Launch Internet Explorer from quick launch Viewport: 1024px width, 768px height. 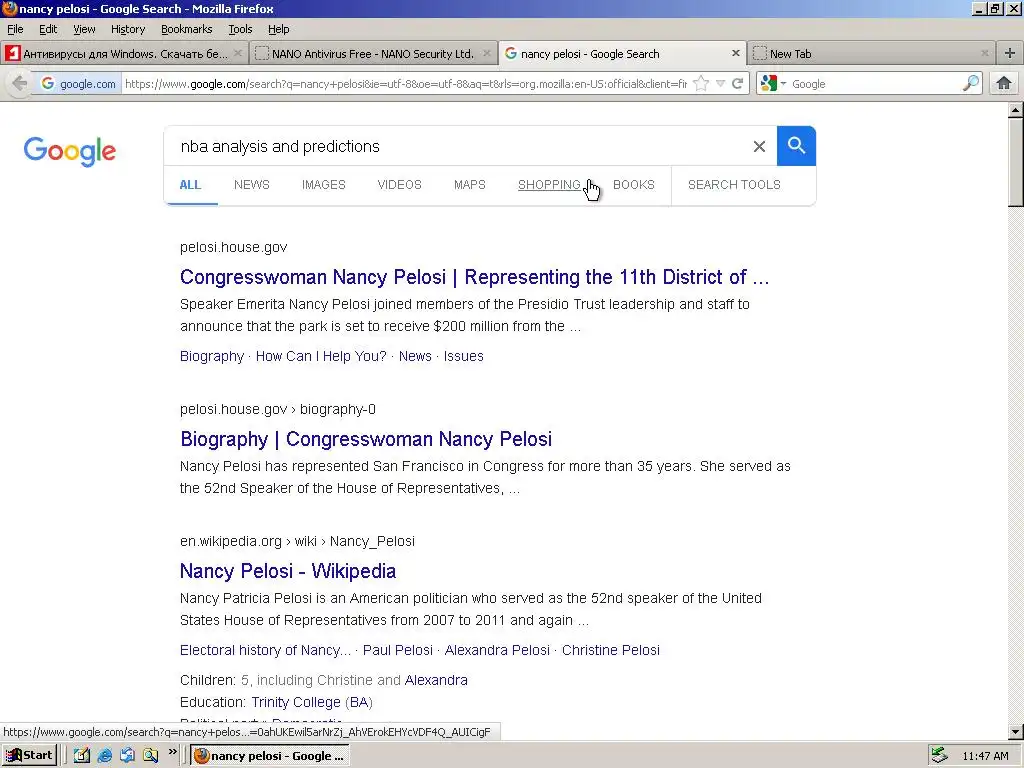[104, 756]
